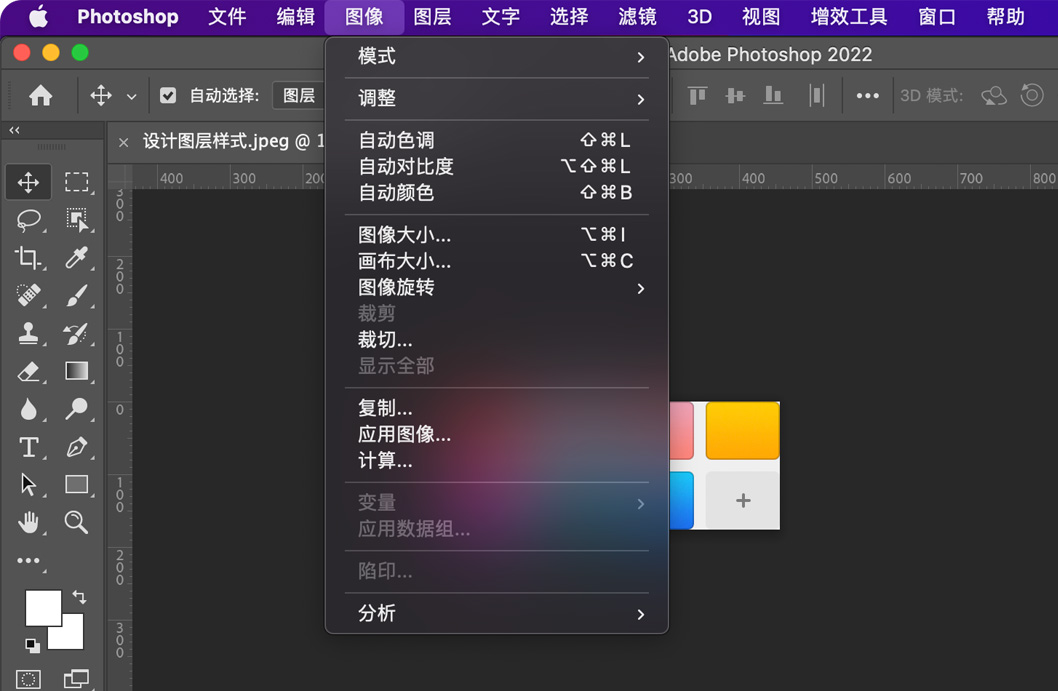
Task: Select the Lasso tool
Action: tap(28, 220)
